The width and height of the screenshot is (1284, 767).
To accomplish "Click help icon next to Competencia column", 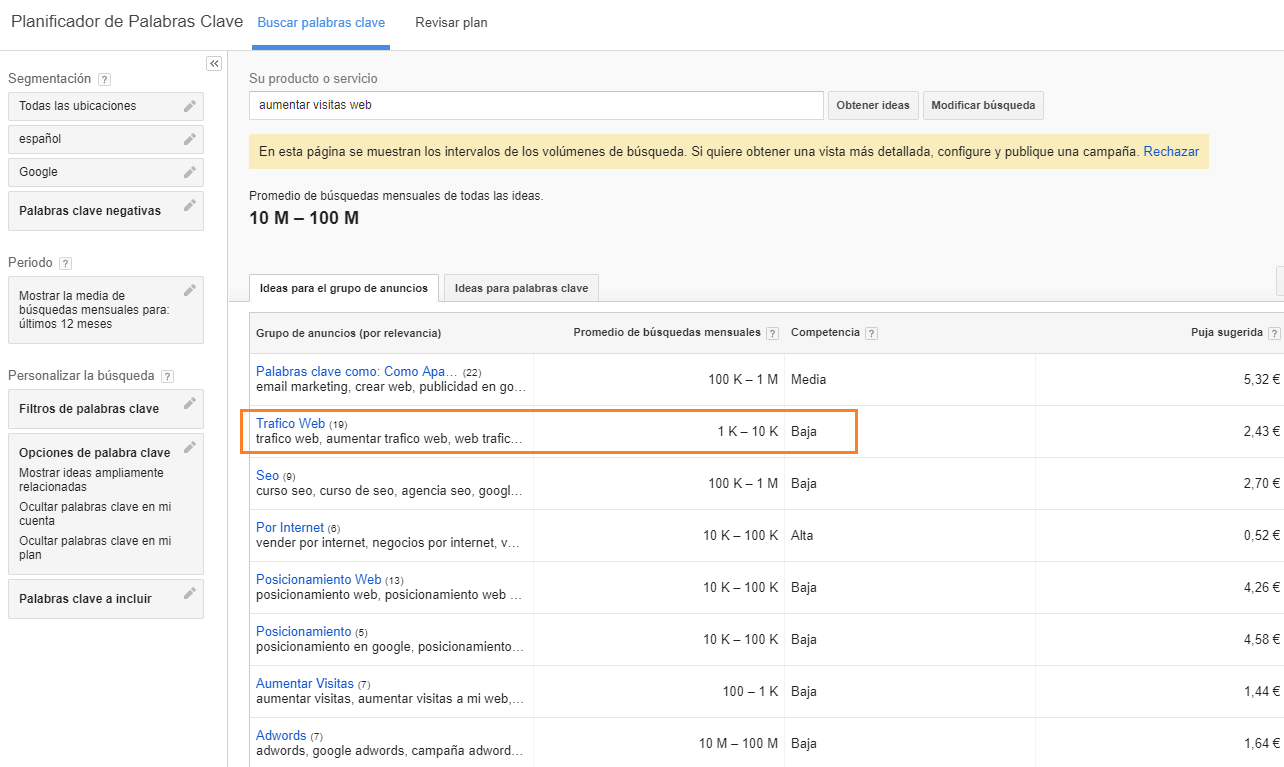I will [871, 333].
